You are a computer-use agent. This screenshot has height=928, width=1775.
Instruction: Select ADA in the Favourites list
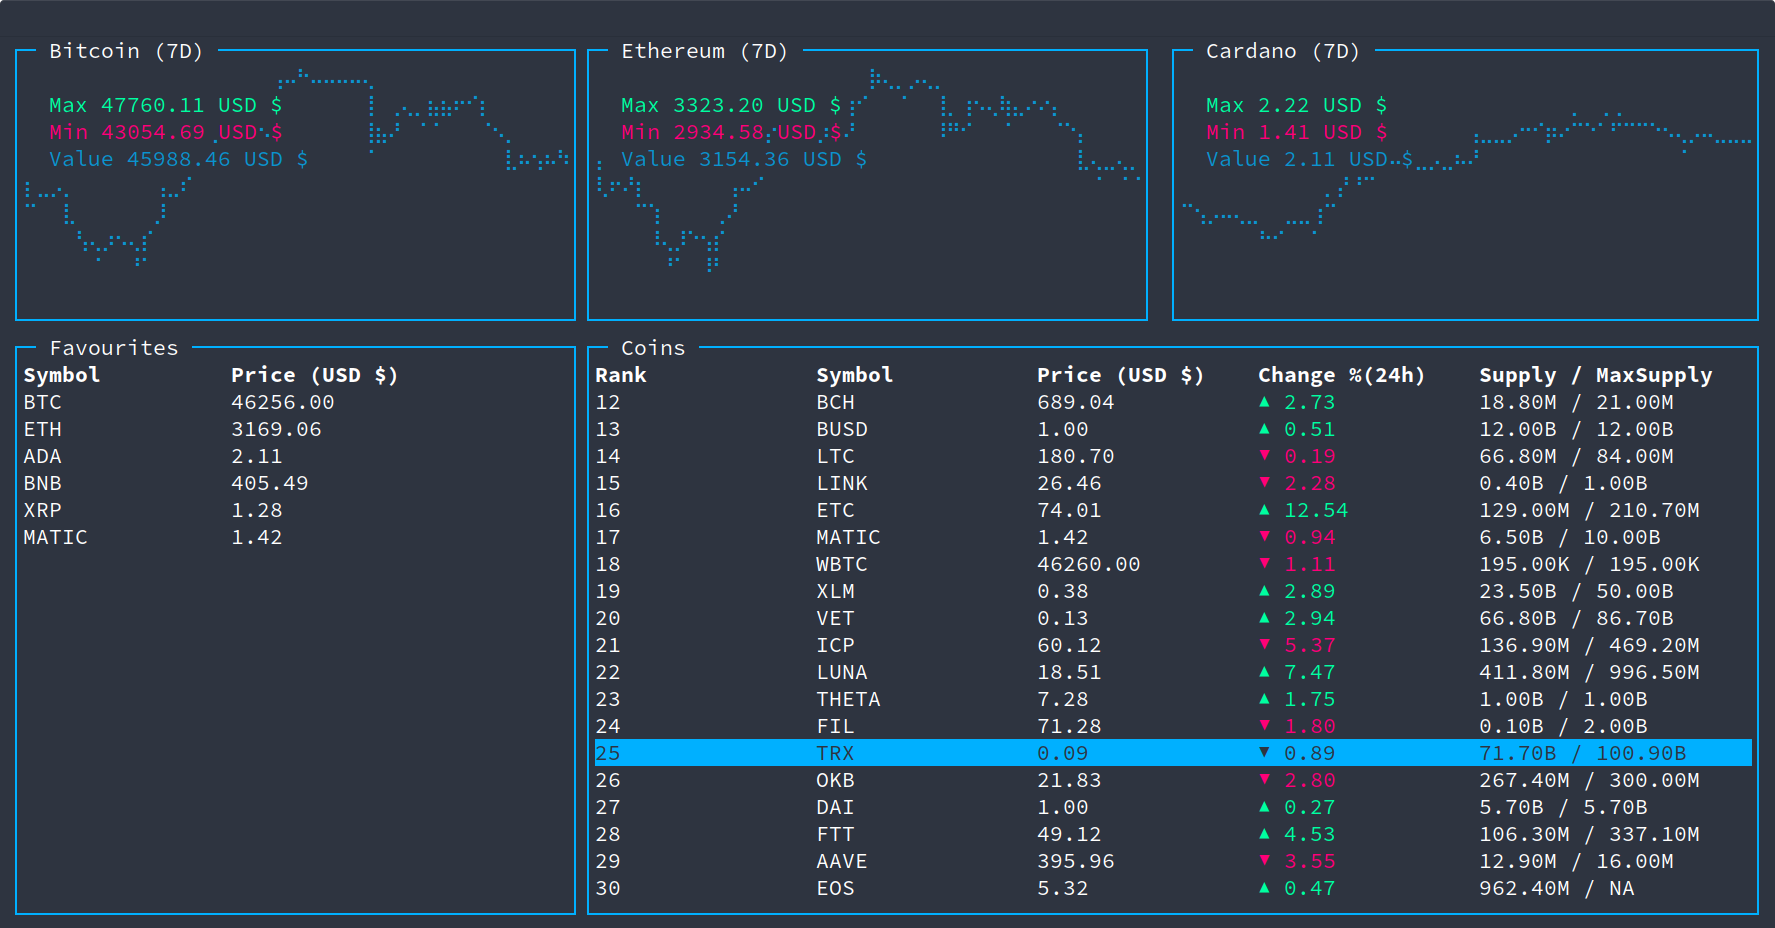click(x=43, y=456)
